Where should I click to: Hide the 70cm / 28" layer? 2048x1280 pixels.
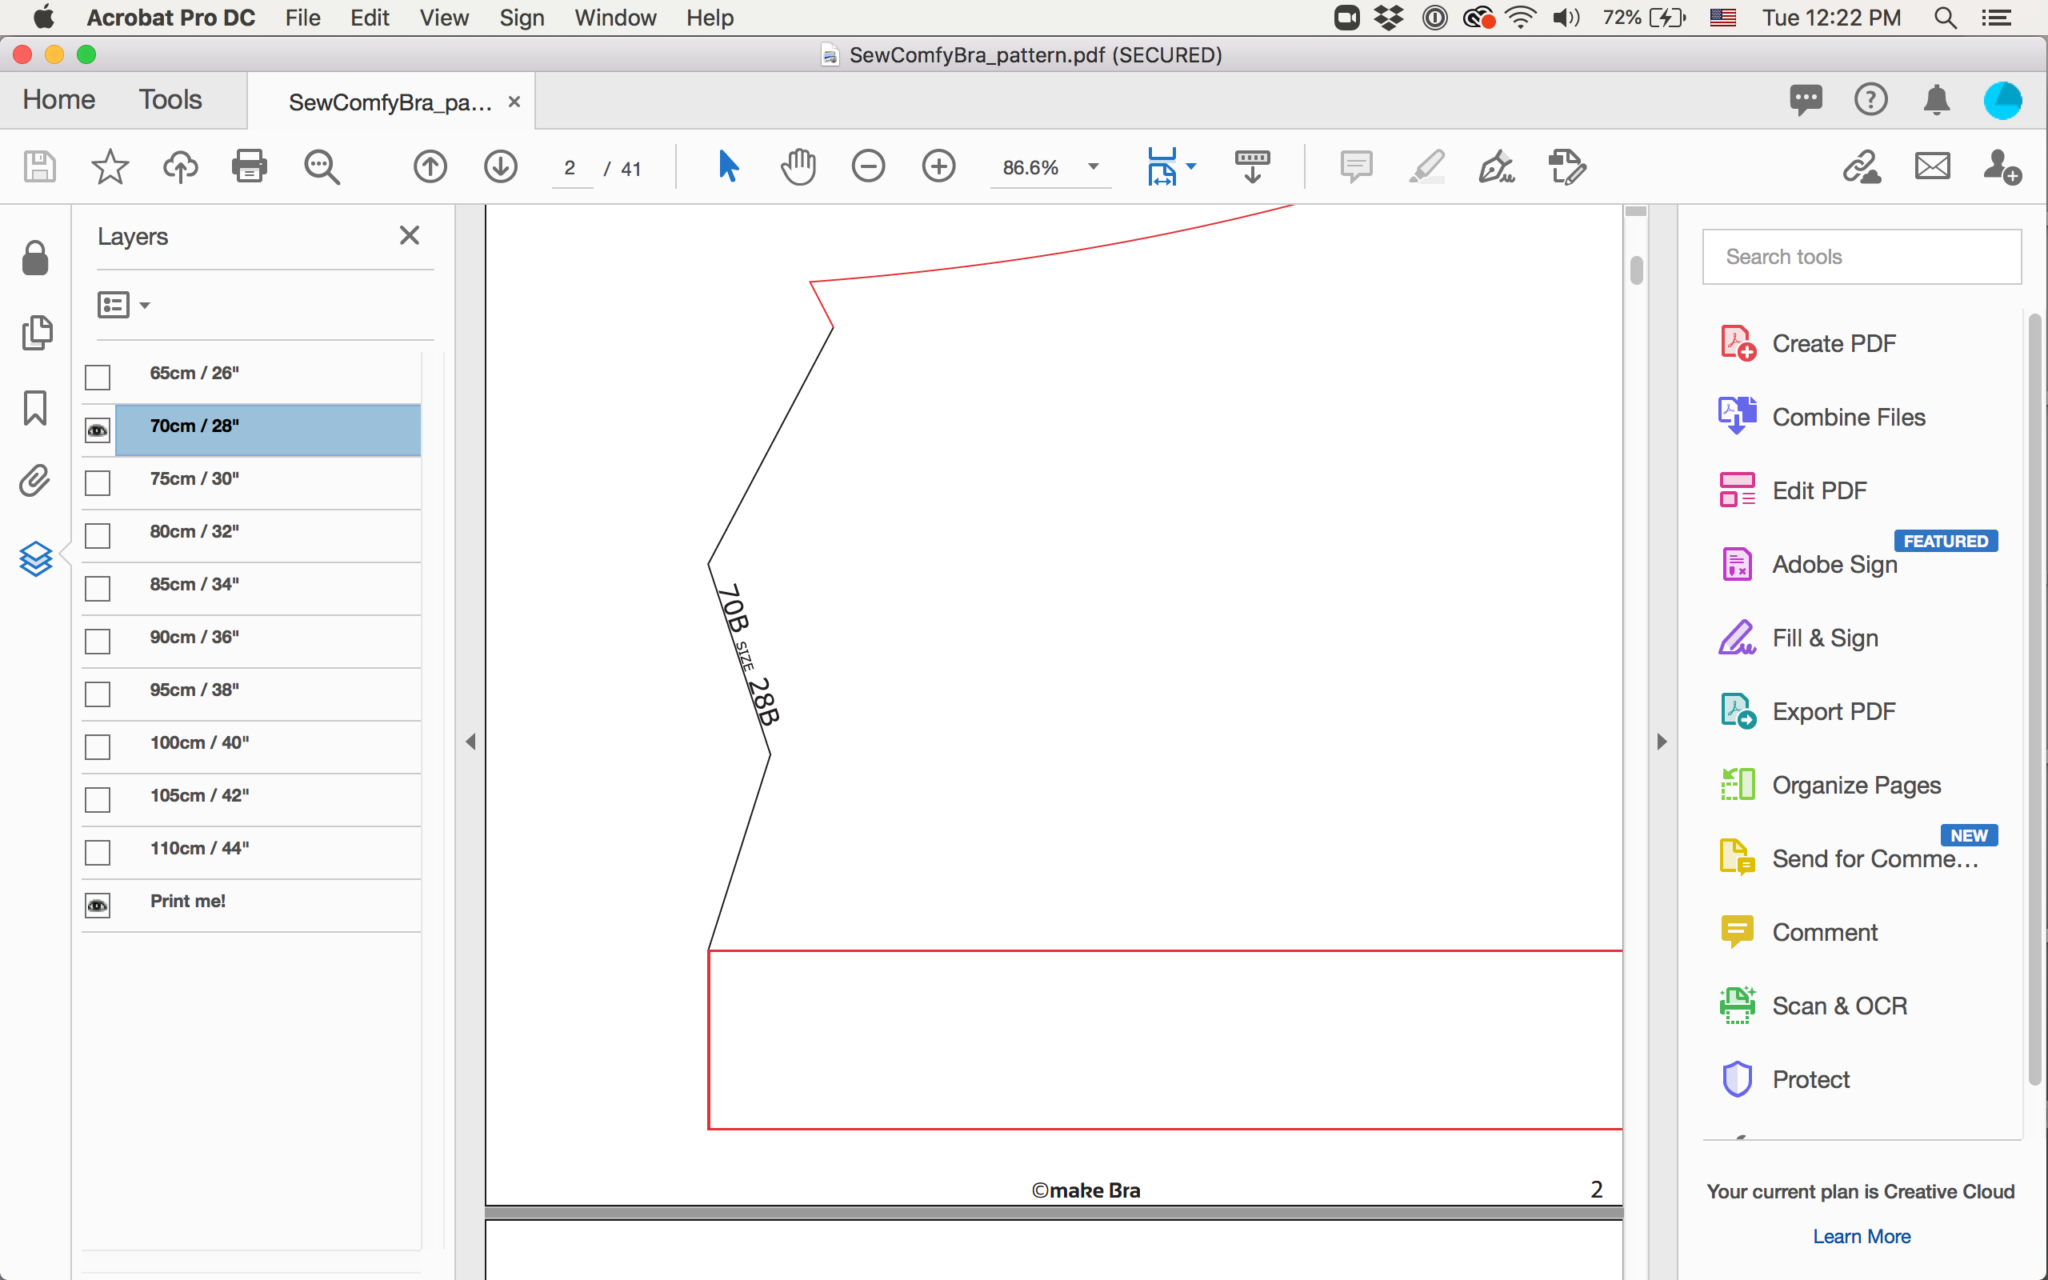98,430
